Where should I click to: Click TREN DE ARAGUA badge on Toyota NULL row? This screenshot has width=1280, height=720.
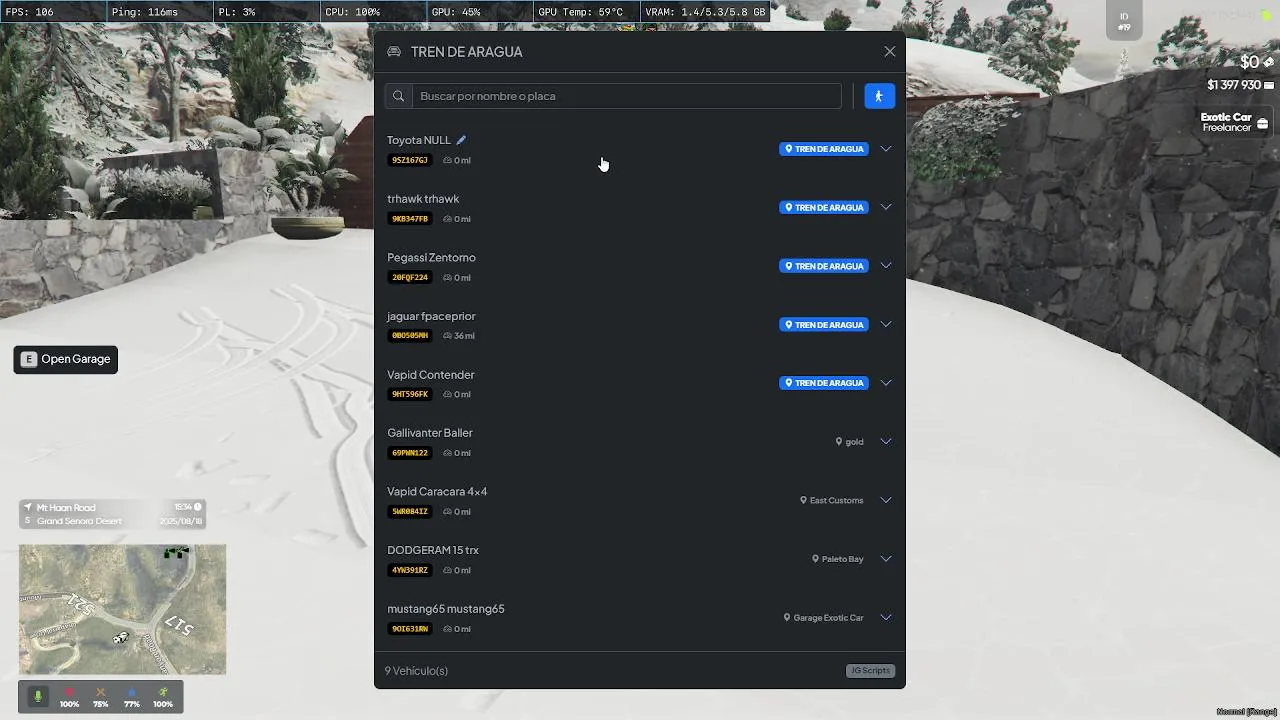[824, 149]
